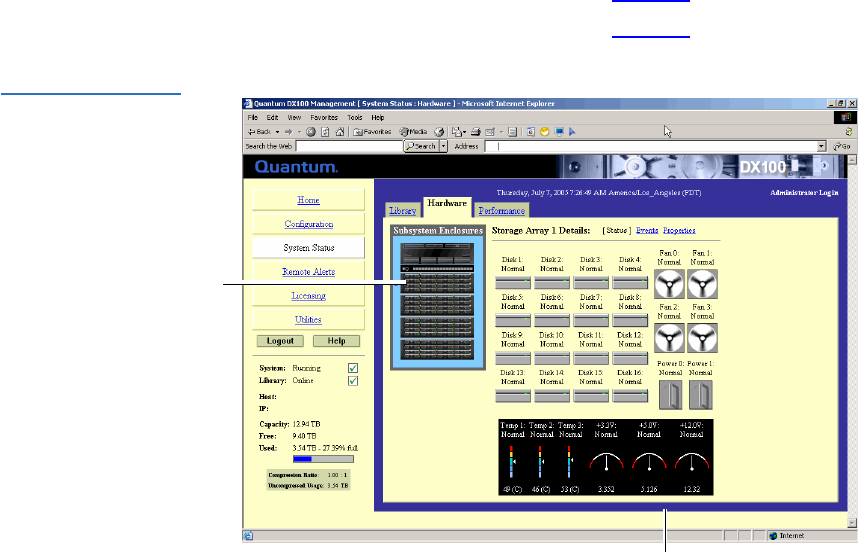Open the Help menu in menu bar

378,118
